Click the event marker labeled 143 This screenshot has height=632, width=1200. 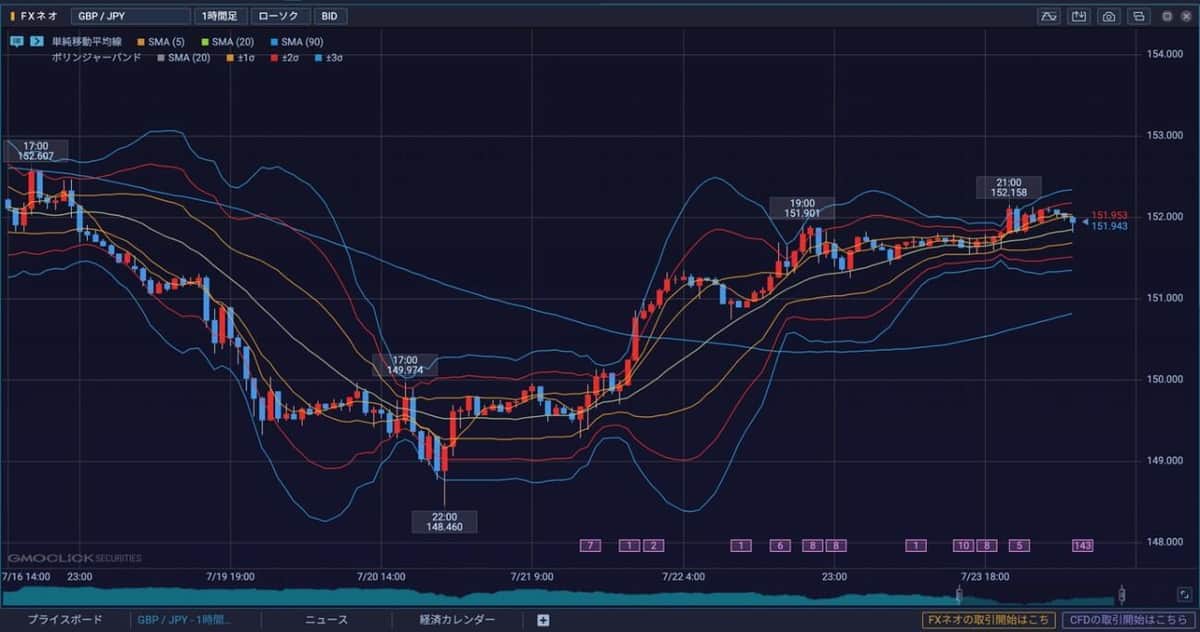tap(1082, 545)
